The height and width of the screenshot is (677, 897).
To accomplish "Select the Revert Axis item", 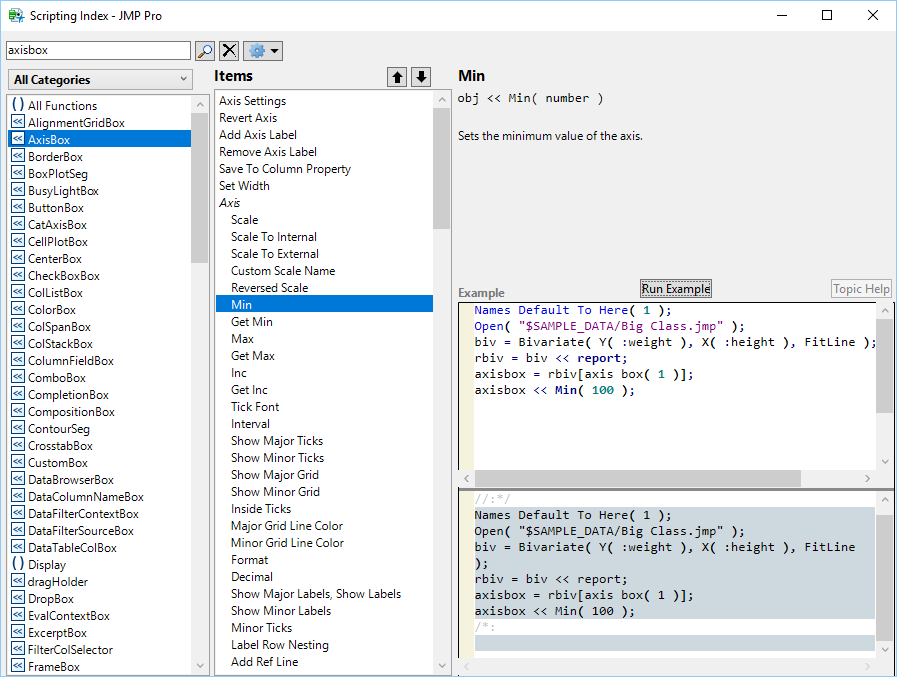I will tap(248, 118).
